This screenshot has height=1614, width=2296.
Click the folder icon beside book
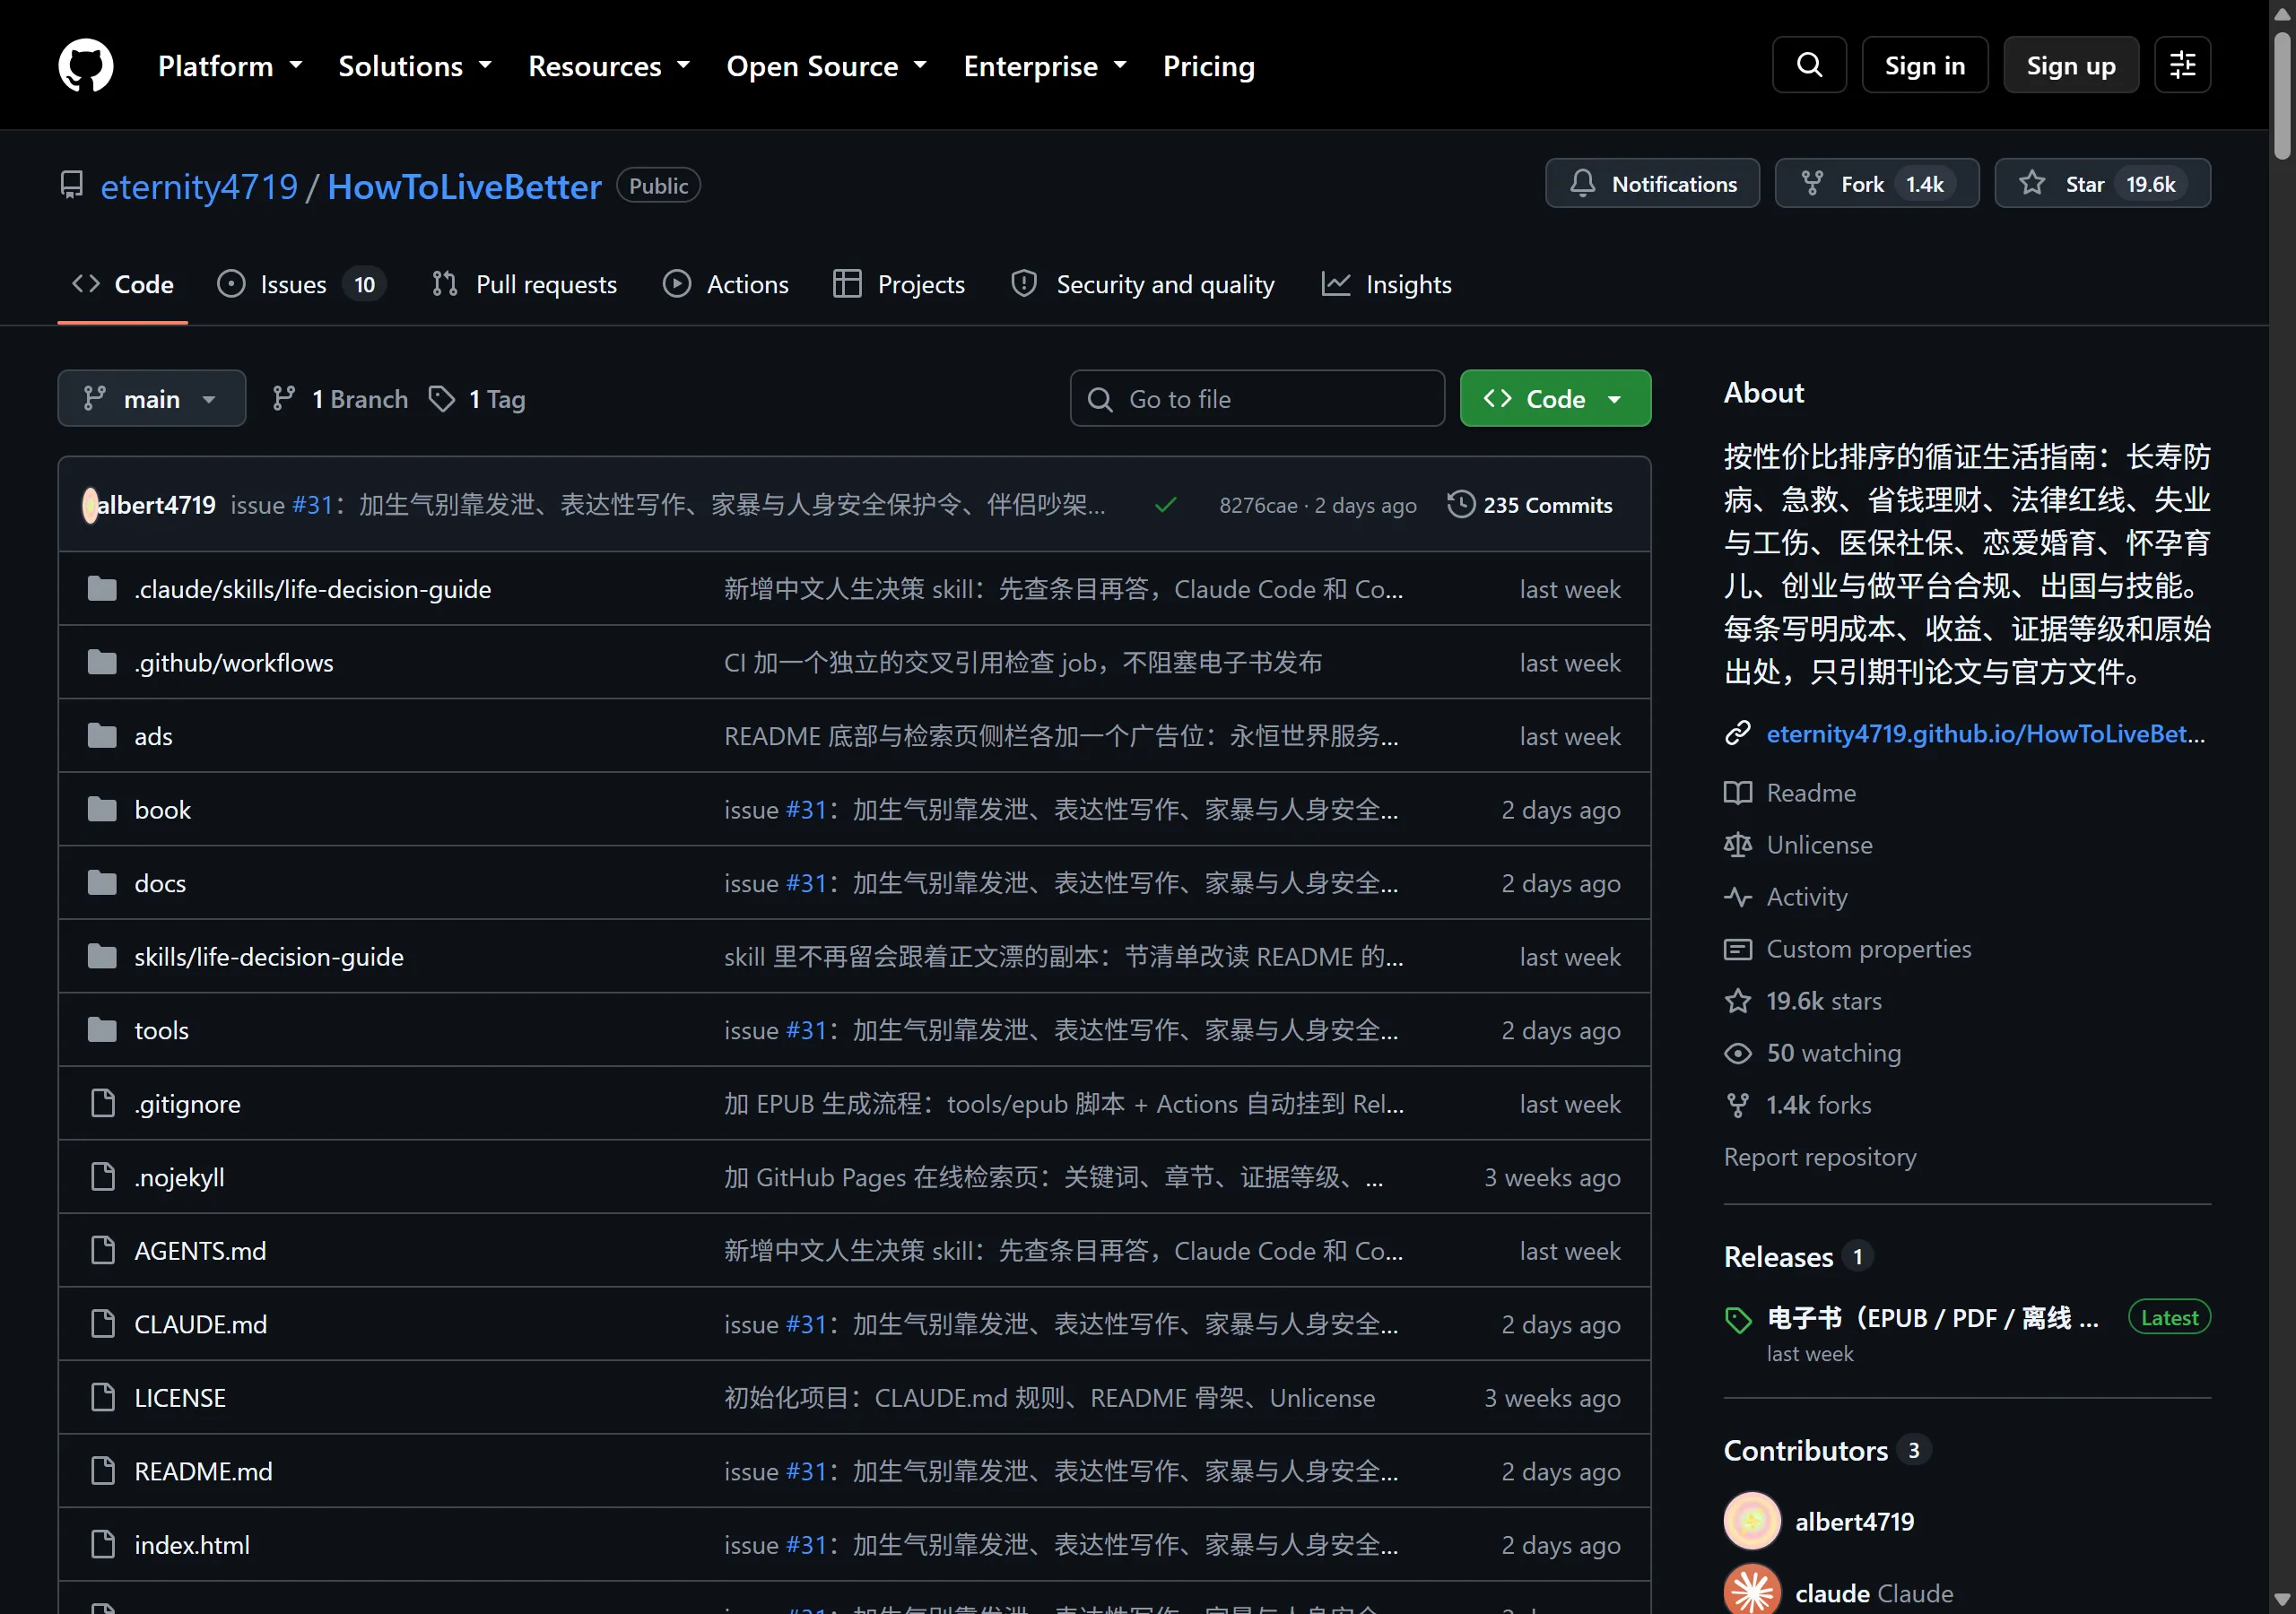(x=102, y=809)
